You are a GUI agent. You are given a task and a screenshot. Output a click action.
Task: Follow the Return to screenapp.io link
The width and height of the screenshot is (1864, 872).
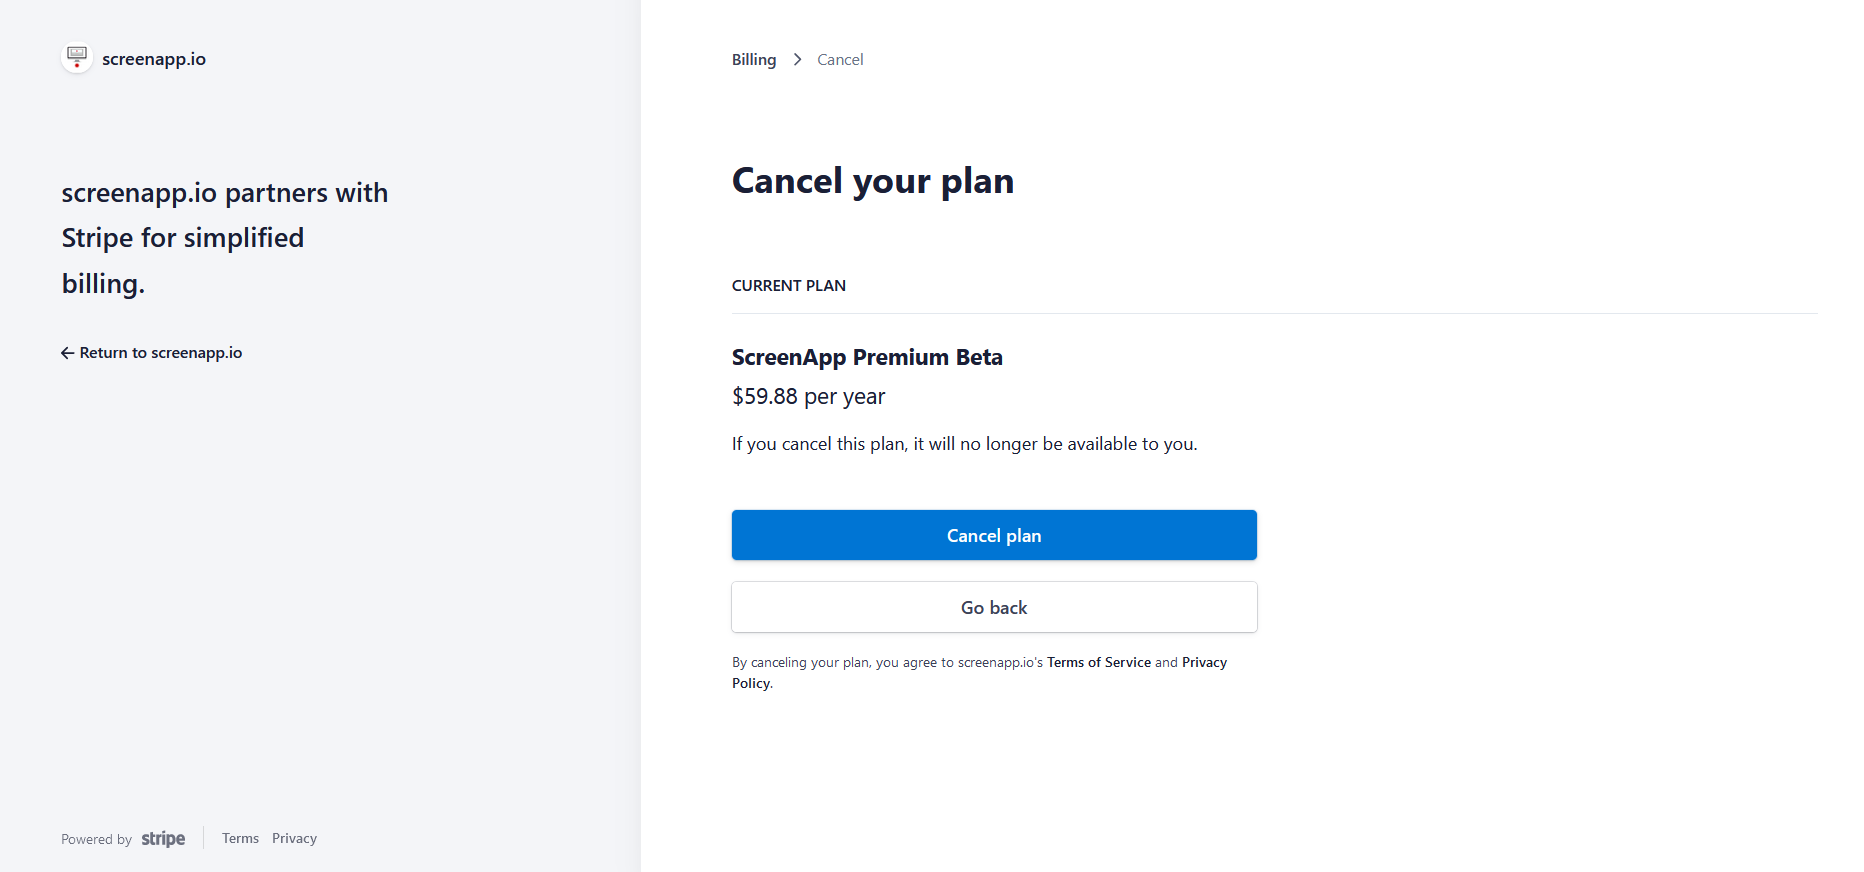(x=160, y=353)
